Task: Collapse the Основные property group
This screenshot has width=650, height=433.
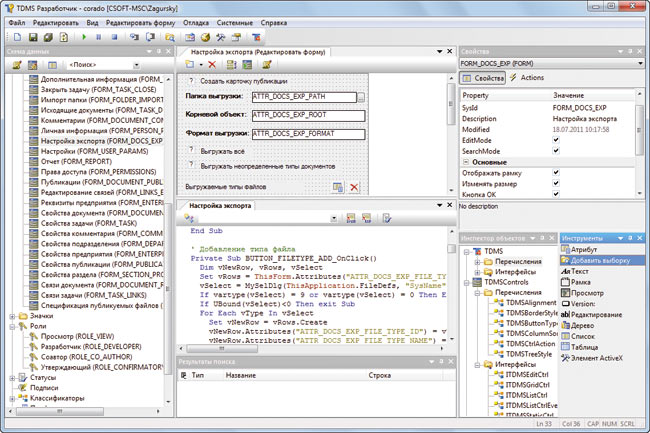Action: (467, 161)
